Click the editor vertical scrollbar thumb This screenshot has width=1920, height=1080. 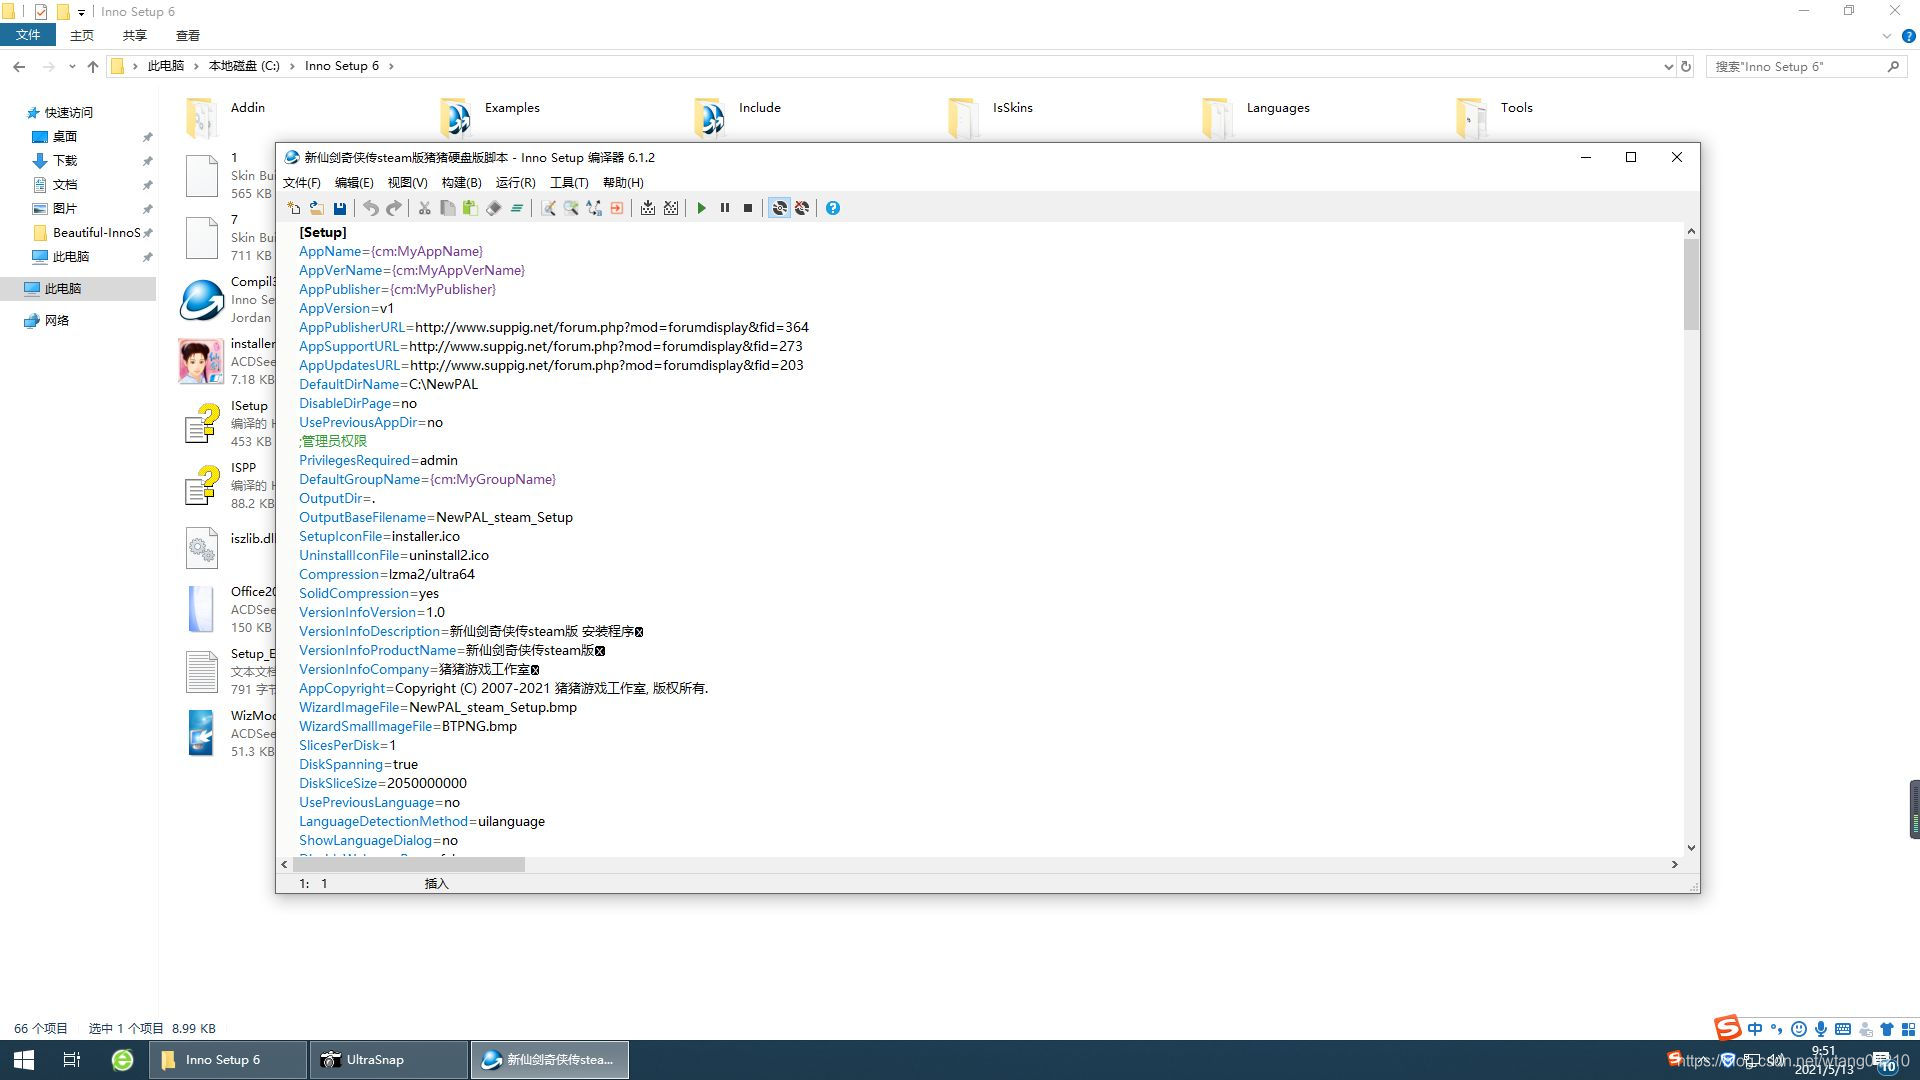(1691, 285)
